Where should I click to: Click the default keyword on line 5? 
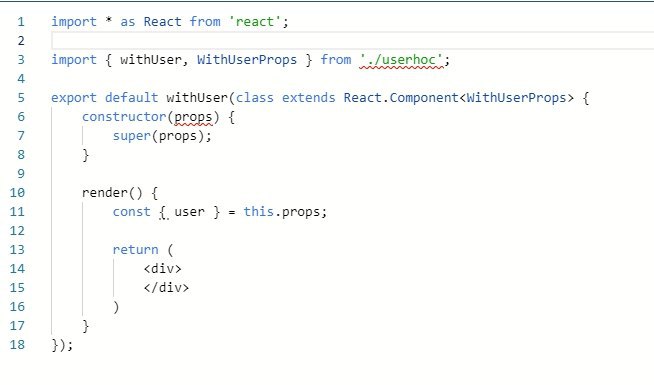[131, 98]
